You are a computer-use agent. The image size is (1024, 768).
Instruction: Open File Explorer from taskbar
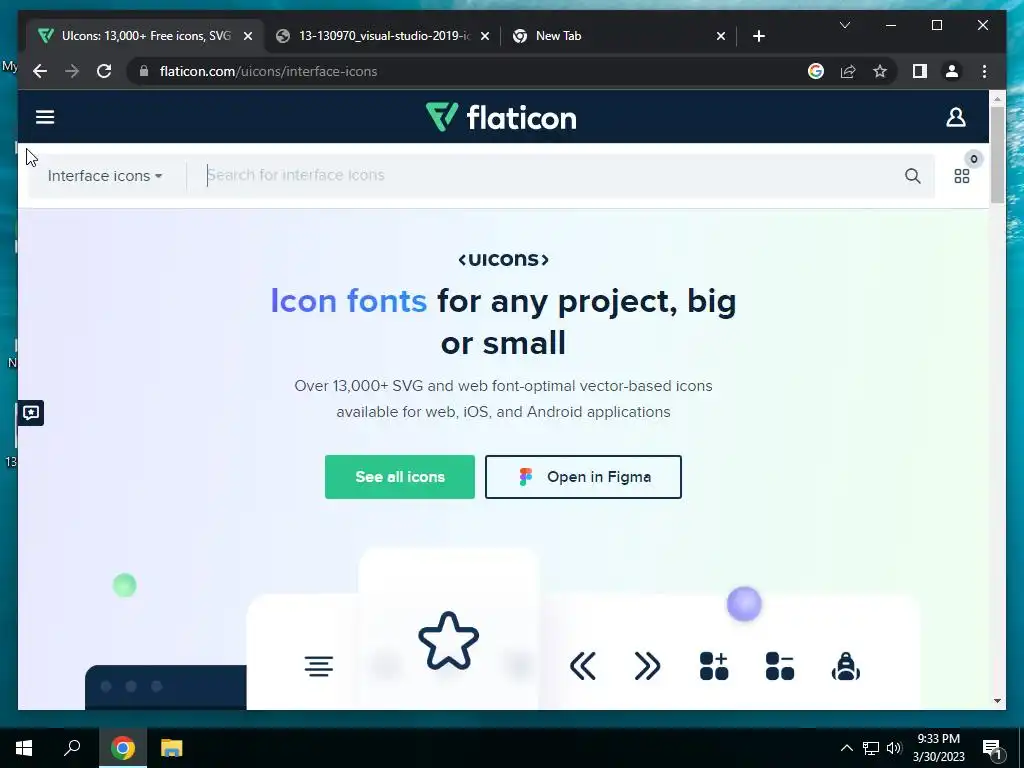click(x=171, y=748)
